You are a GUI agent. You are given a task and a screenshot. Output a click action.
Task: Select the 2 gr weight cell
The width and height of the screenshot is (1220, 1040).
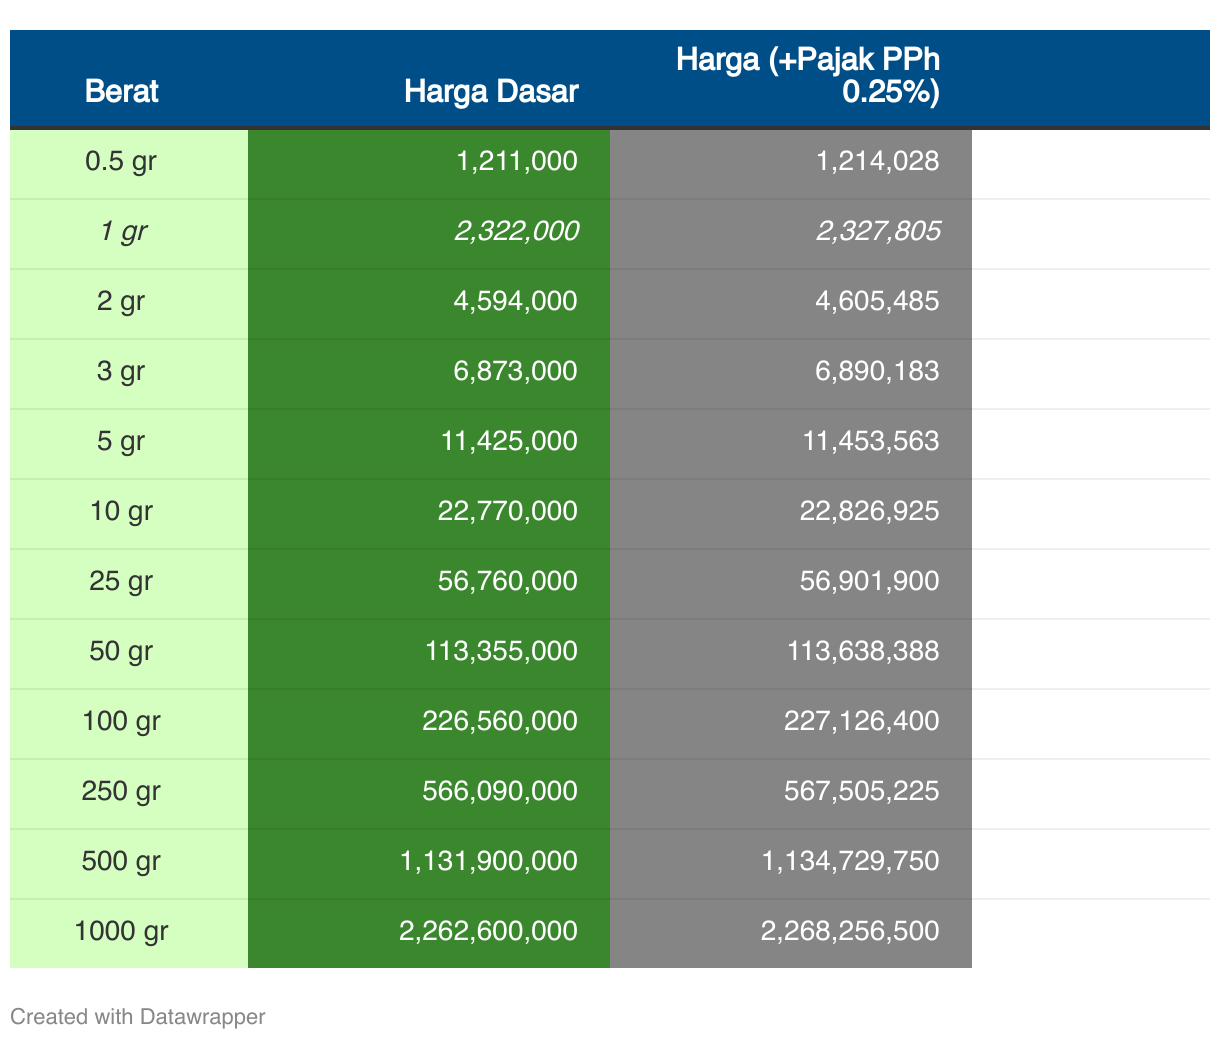121,301
